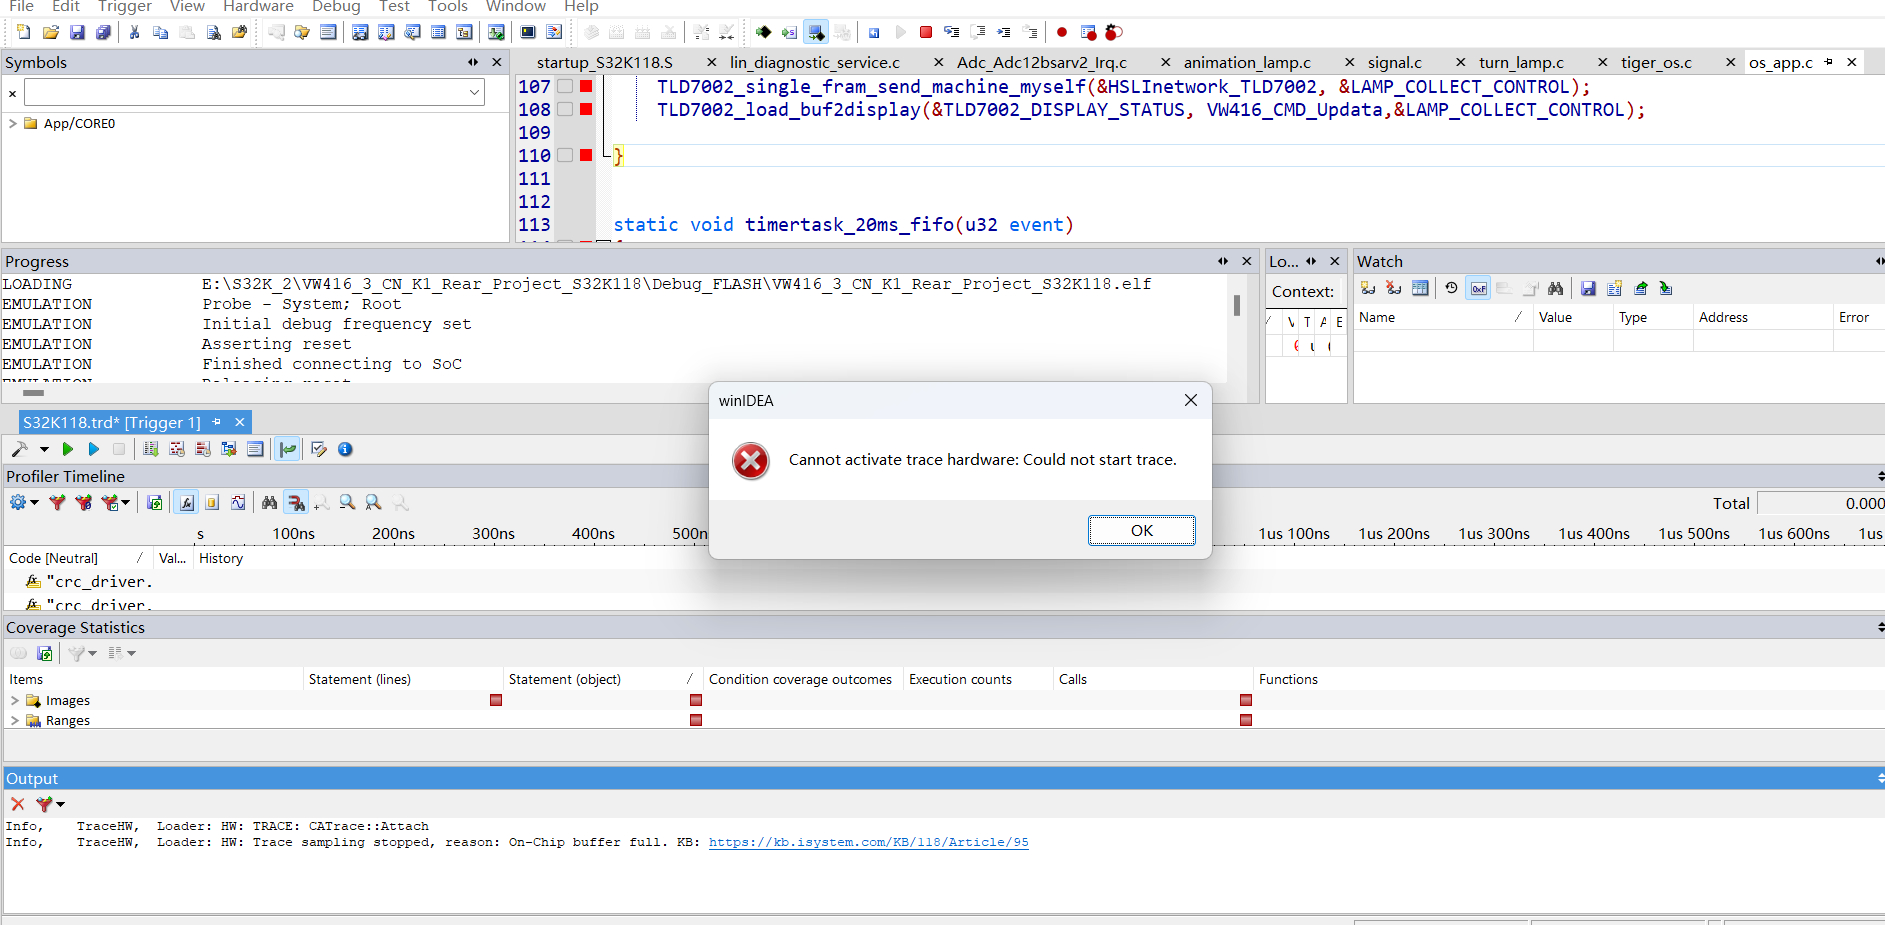
Task: Click OK in the winIDEA error dialog
Action: (1141, 530)
